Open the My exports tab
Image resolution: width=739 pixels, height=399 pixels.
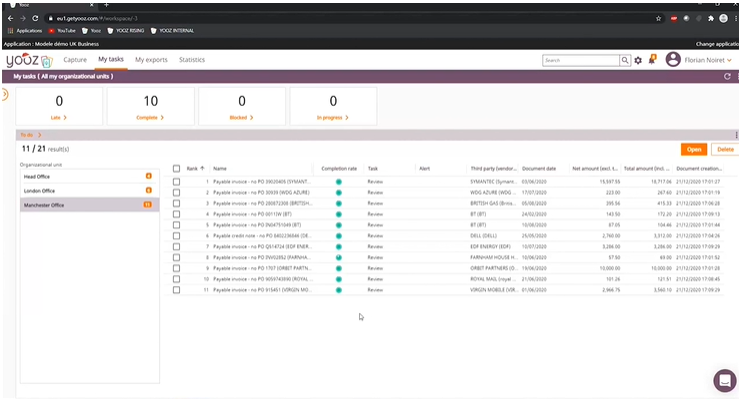[x=151, y=60]
